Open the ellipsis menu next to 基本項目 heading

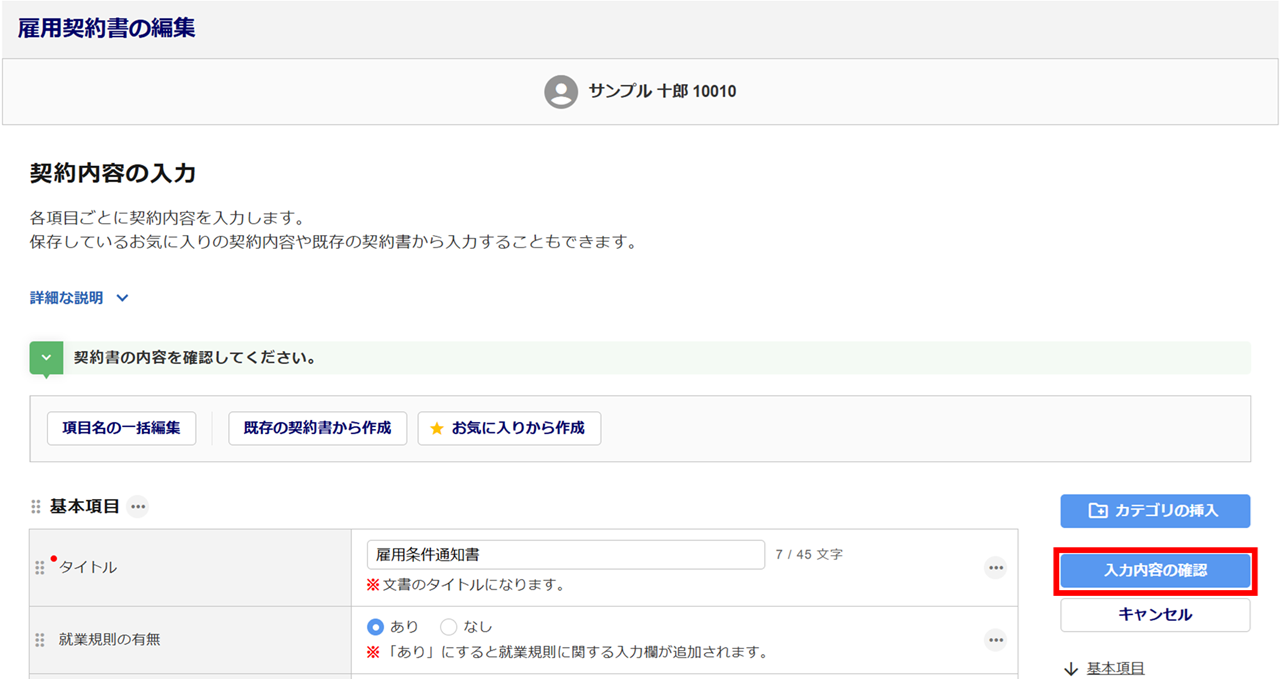pos(138,507)
